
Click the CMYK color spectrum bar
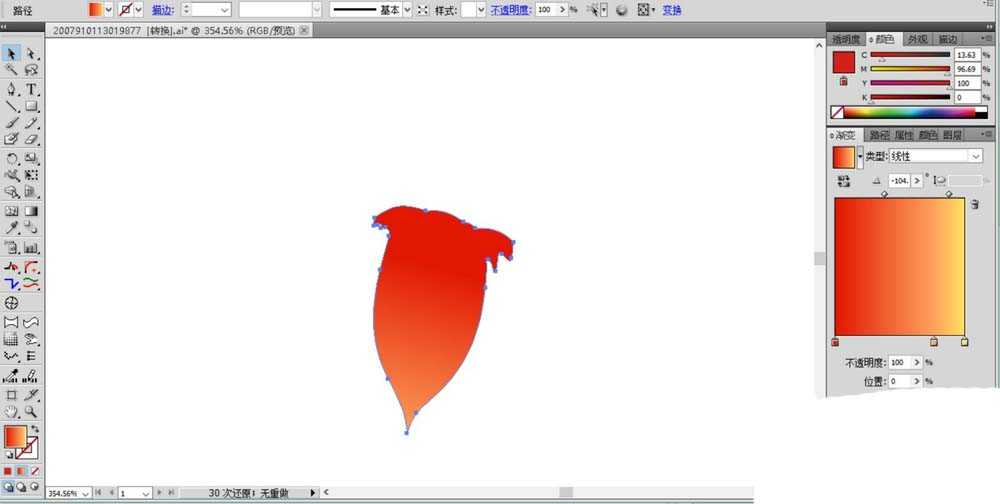click(909, 113)
